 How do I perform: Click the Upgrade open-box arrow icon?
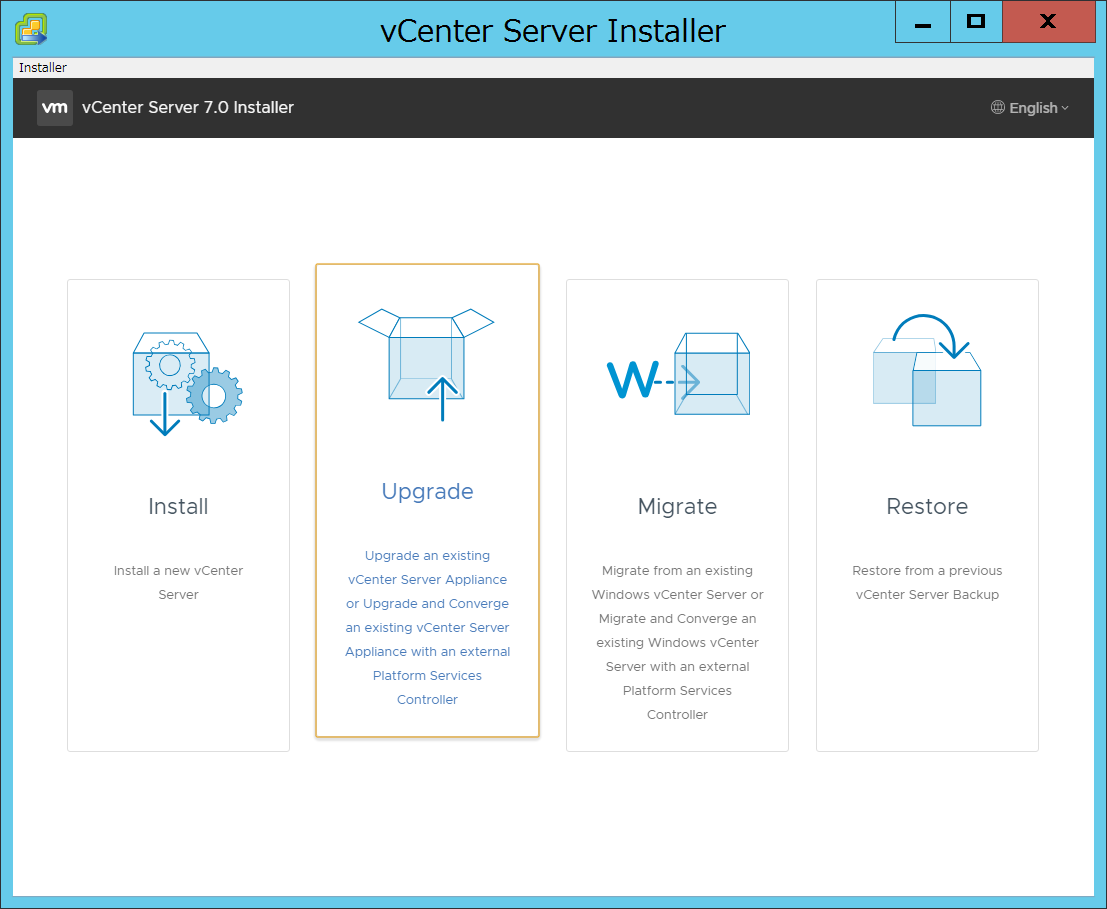point(426,364)
